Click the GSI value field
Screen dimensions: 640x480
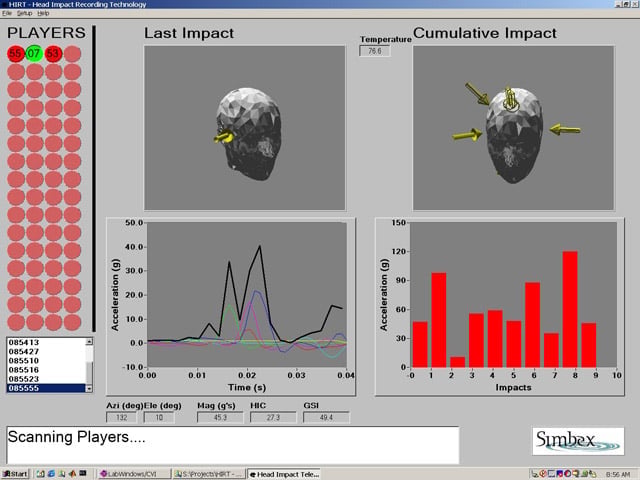coord(326,418)
